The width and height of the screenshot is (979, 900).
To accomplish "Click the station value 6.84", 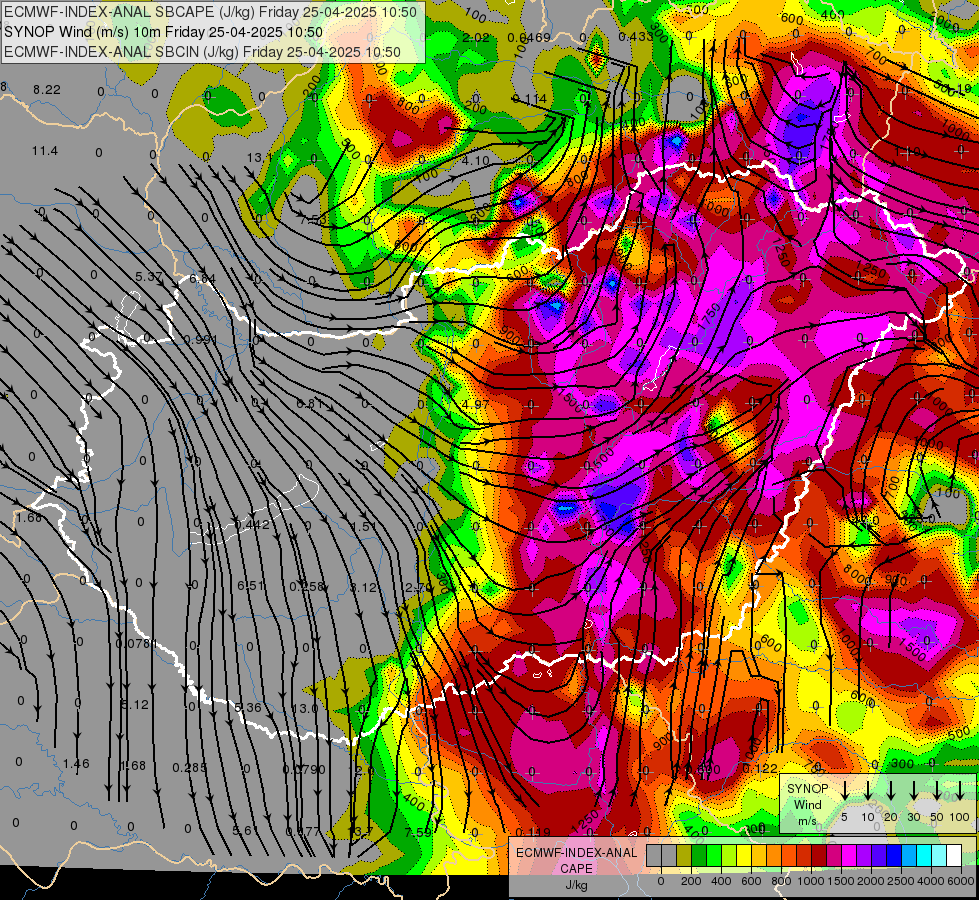I will 203,279.
